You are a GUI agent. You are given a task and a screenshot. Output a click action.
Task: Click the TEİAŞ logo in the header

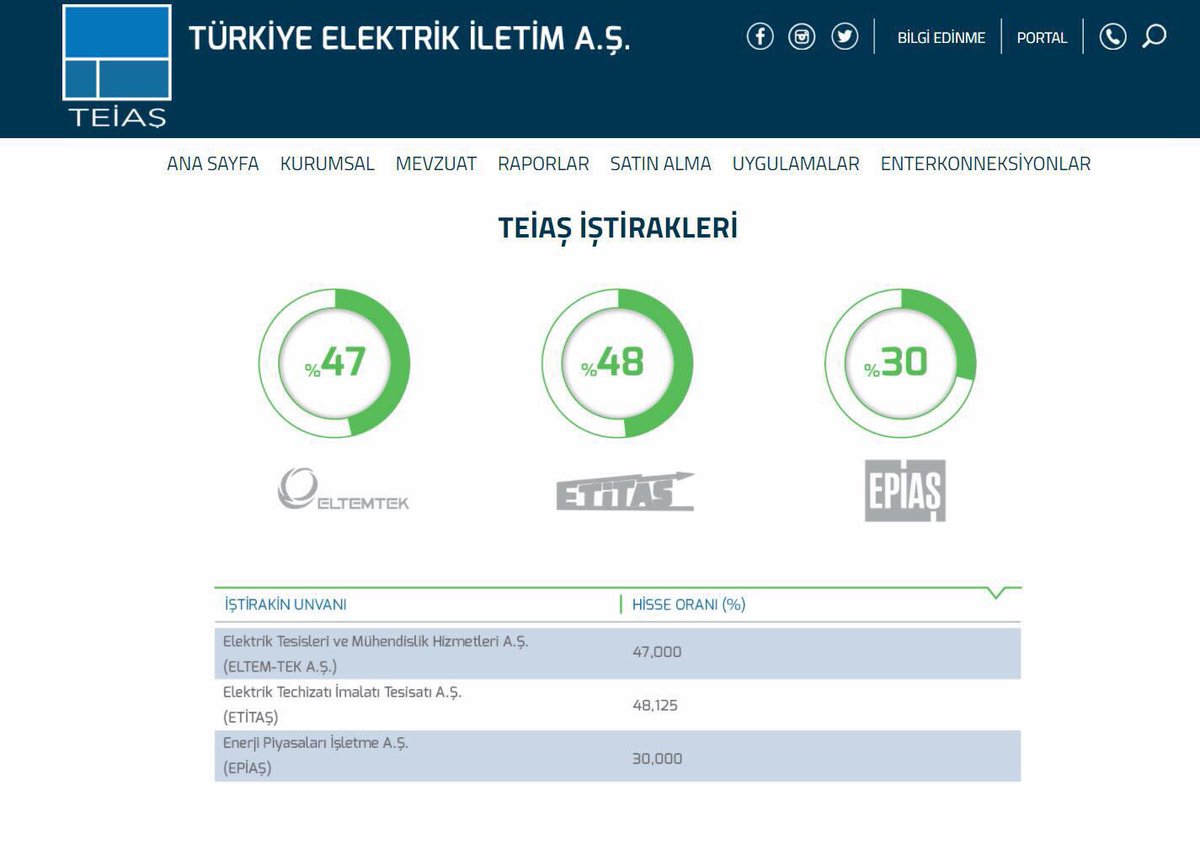tap(116, 66)
